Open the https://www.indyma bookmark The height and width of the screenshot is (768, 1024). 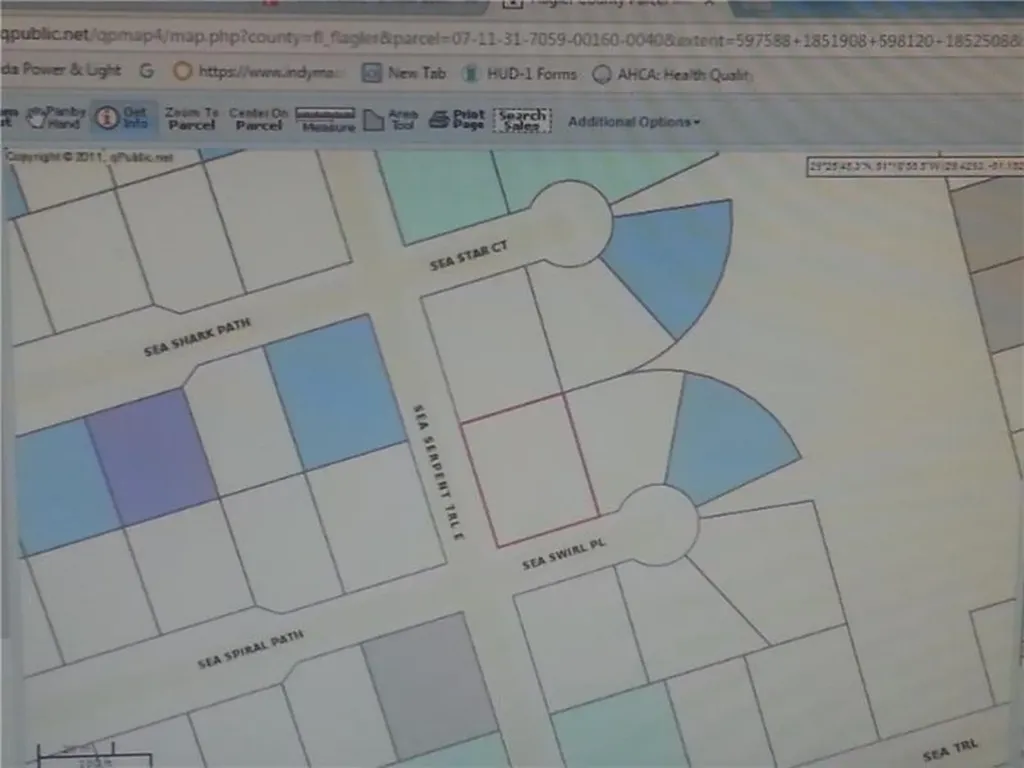257,71
